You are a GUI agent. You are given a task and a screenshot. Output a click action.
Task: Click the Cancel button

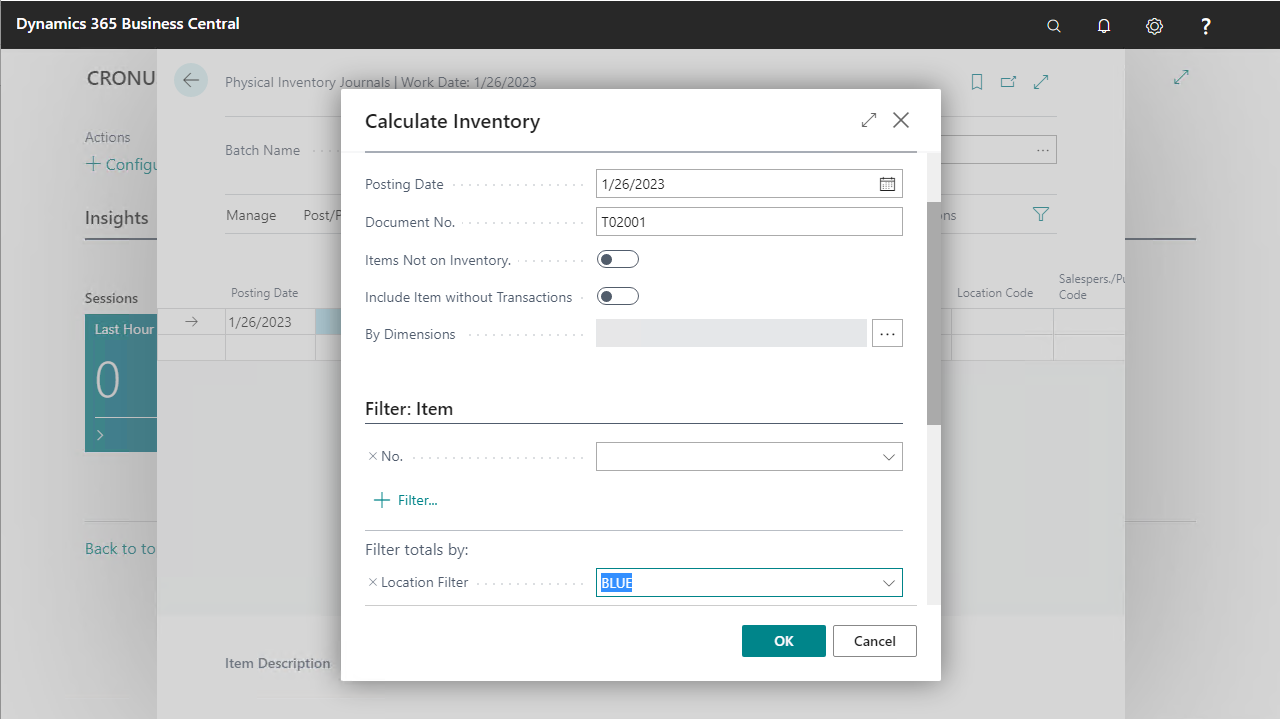coord(875,641)
